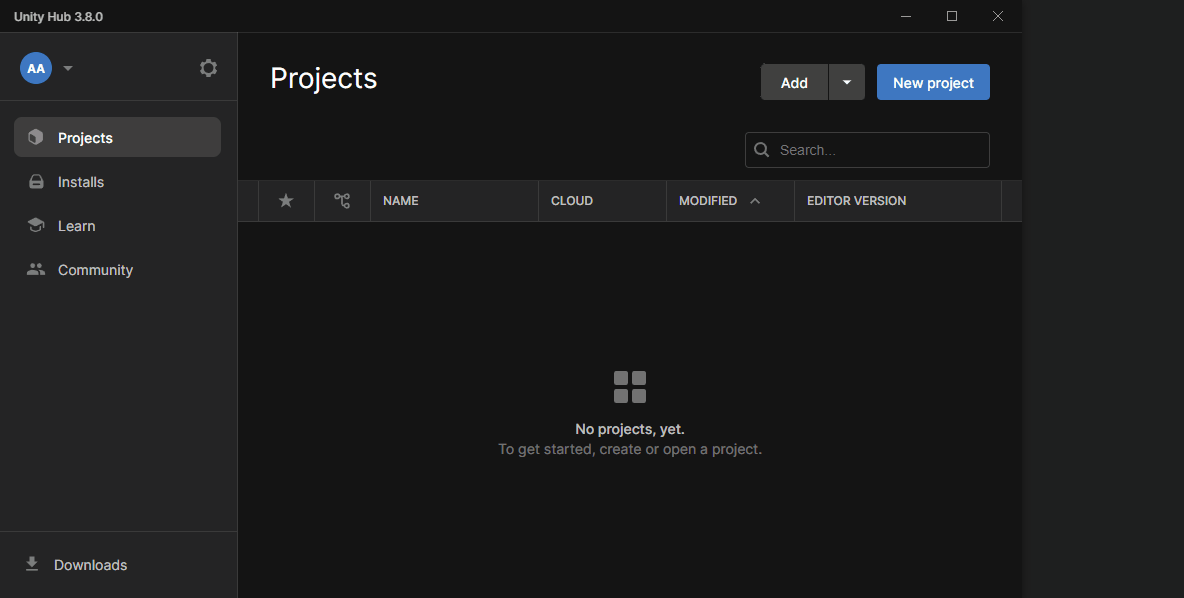Click the source control branch column icon

[342, 201]
